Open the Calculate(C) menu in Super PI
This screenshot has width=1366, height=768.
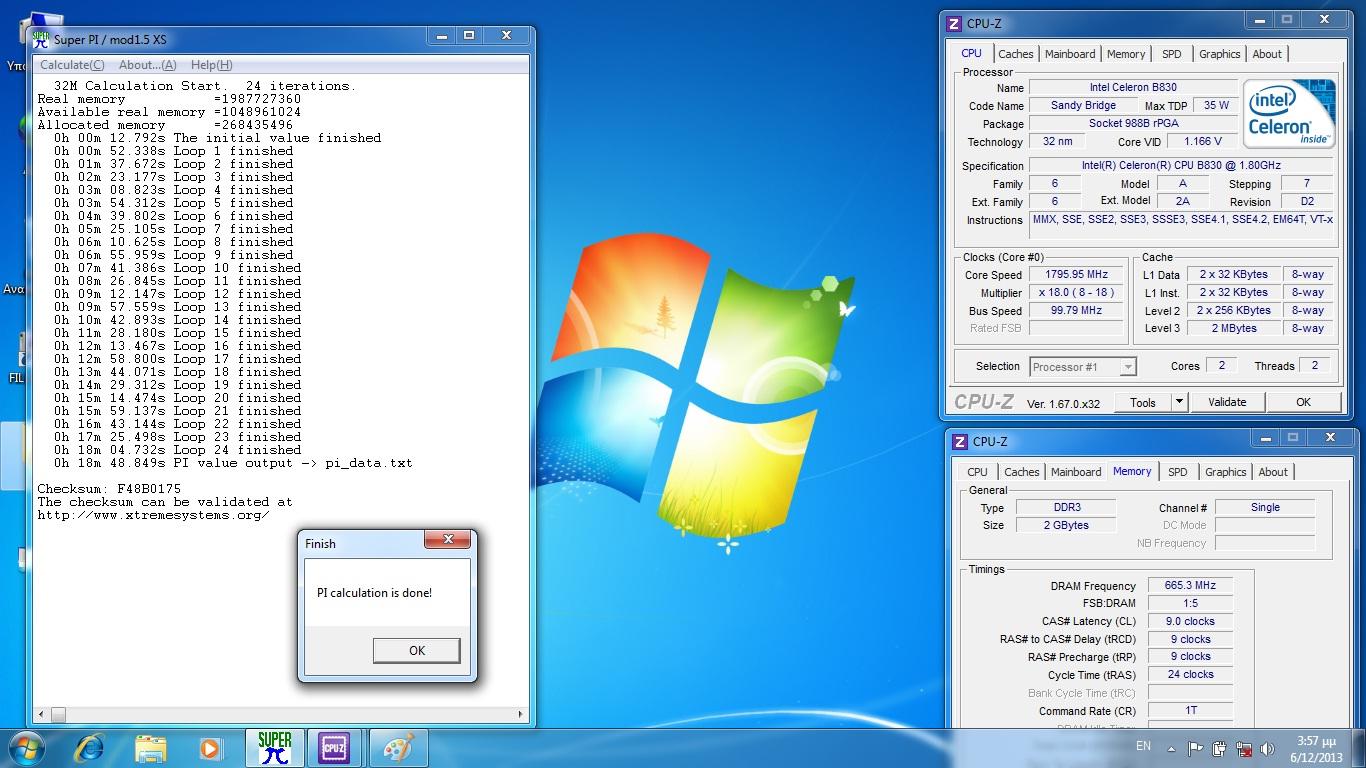point(72,65)
